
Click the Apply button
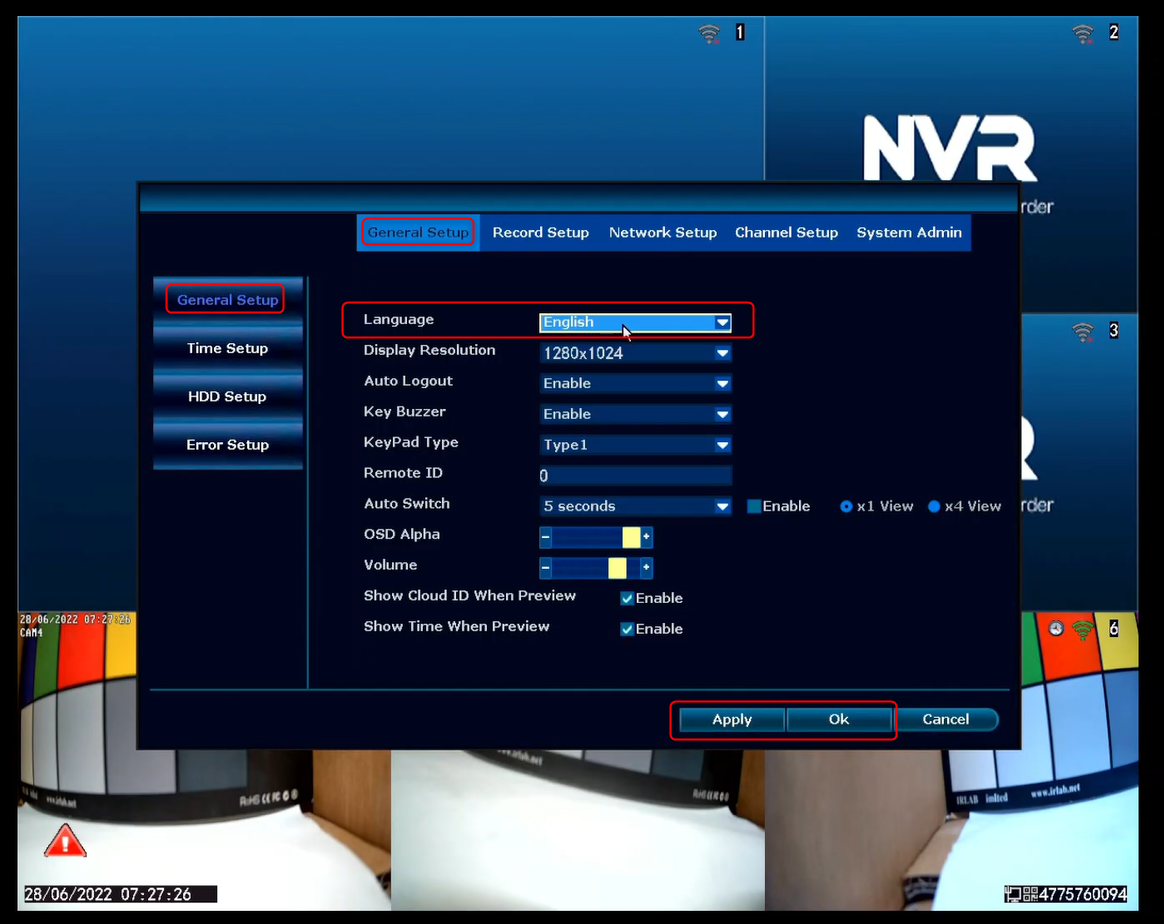coord(732,719)
